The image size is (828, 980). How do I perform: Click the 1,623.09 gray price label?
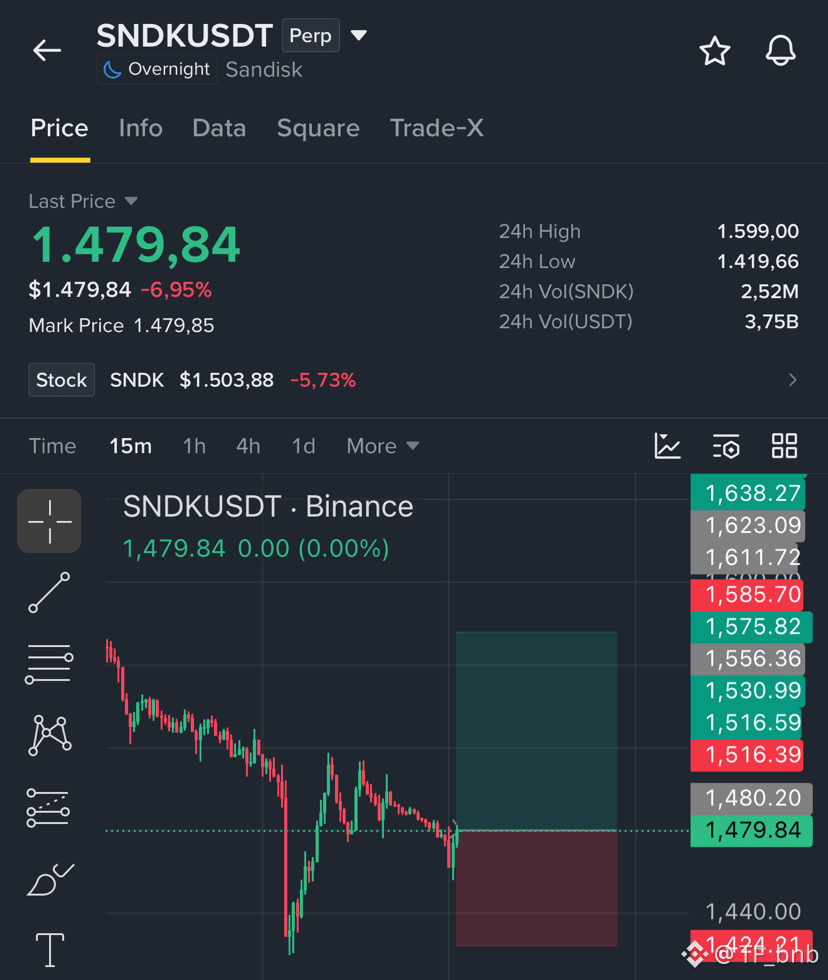click(748, 526)
